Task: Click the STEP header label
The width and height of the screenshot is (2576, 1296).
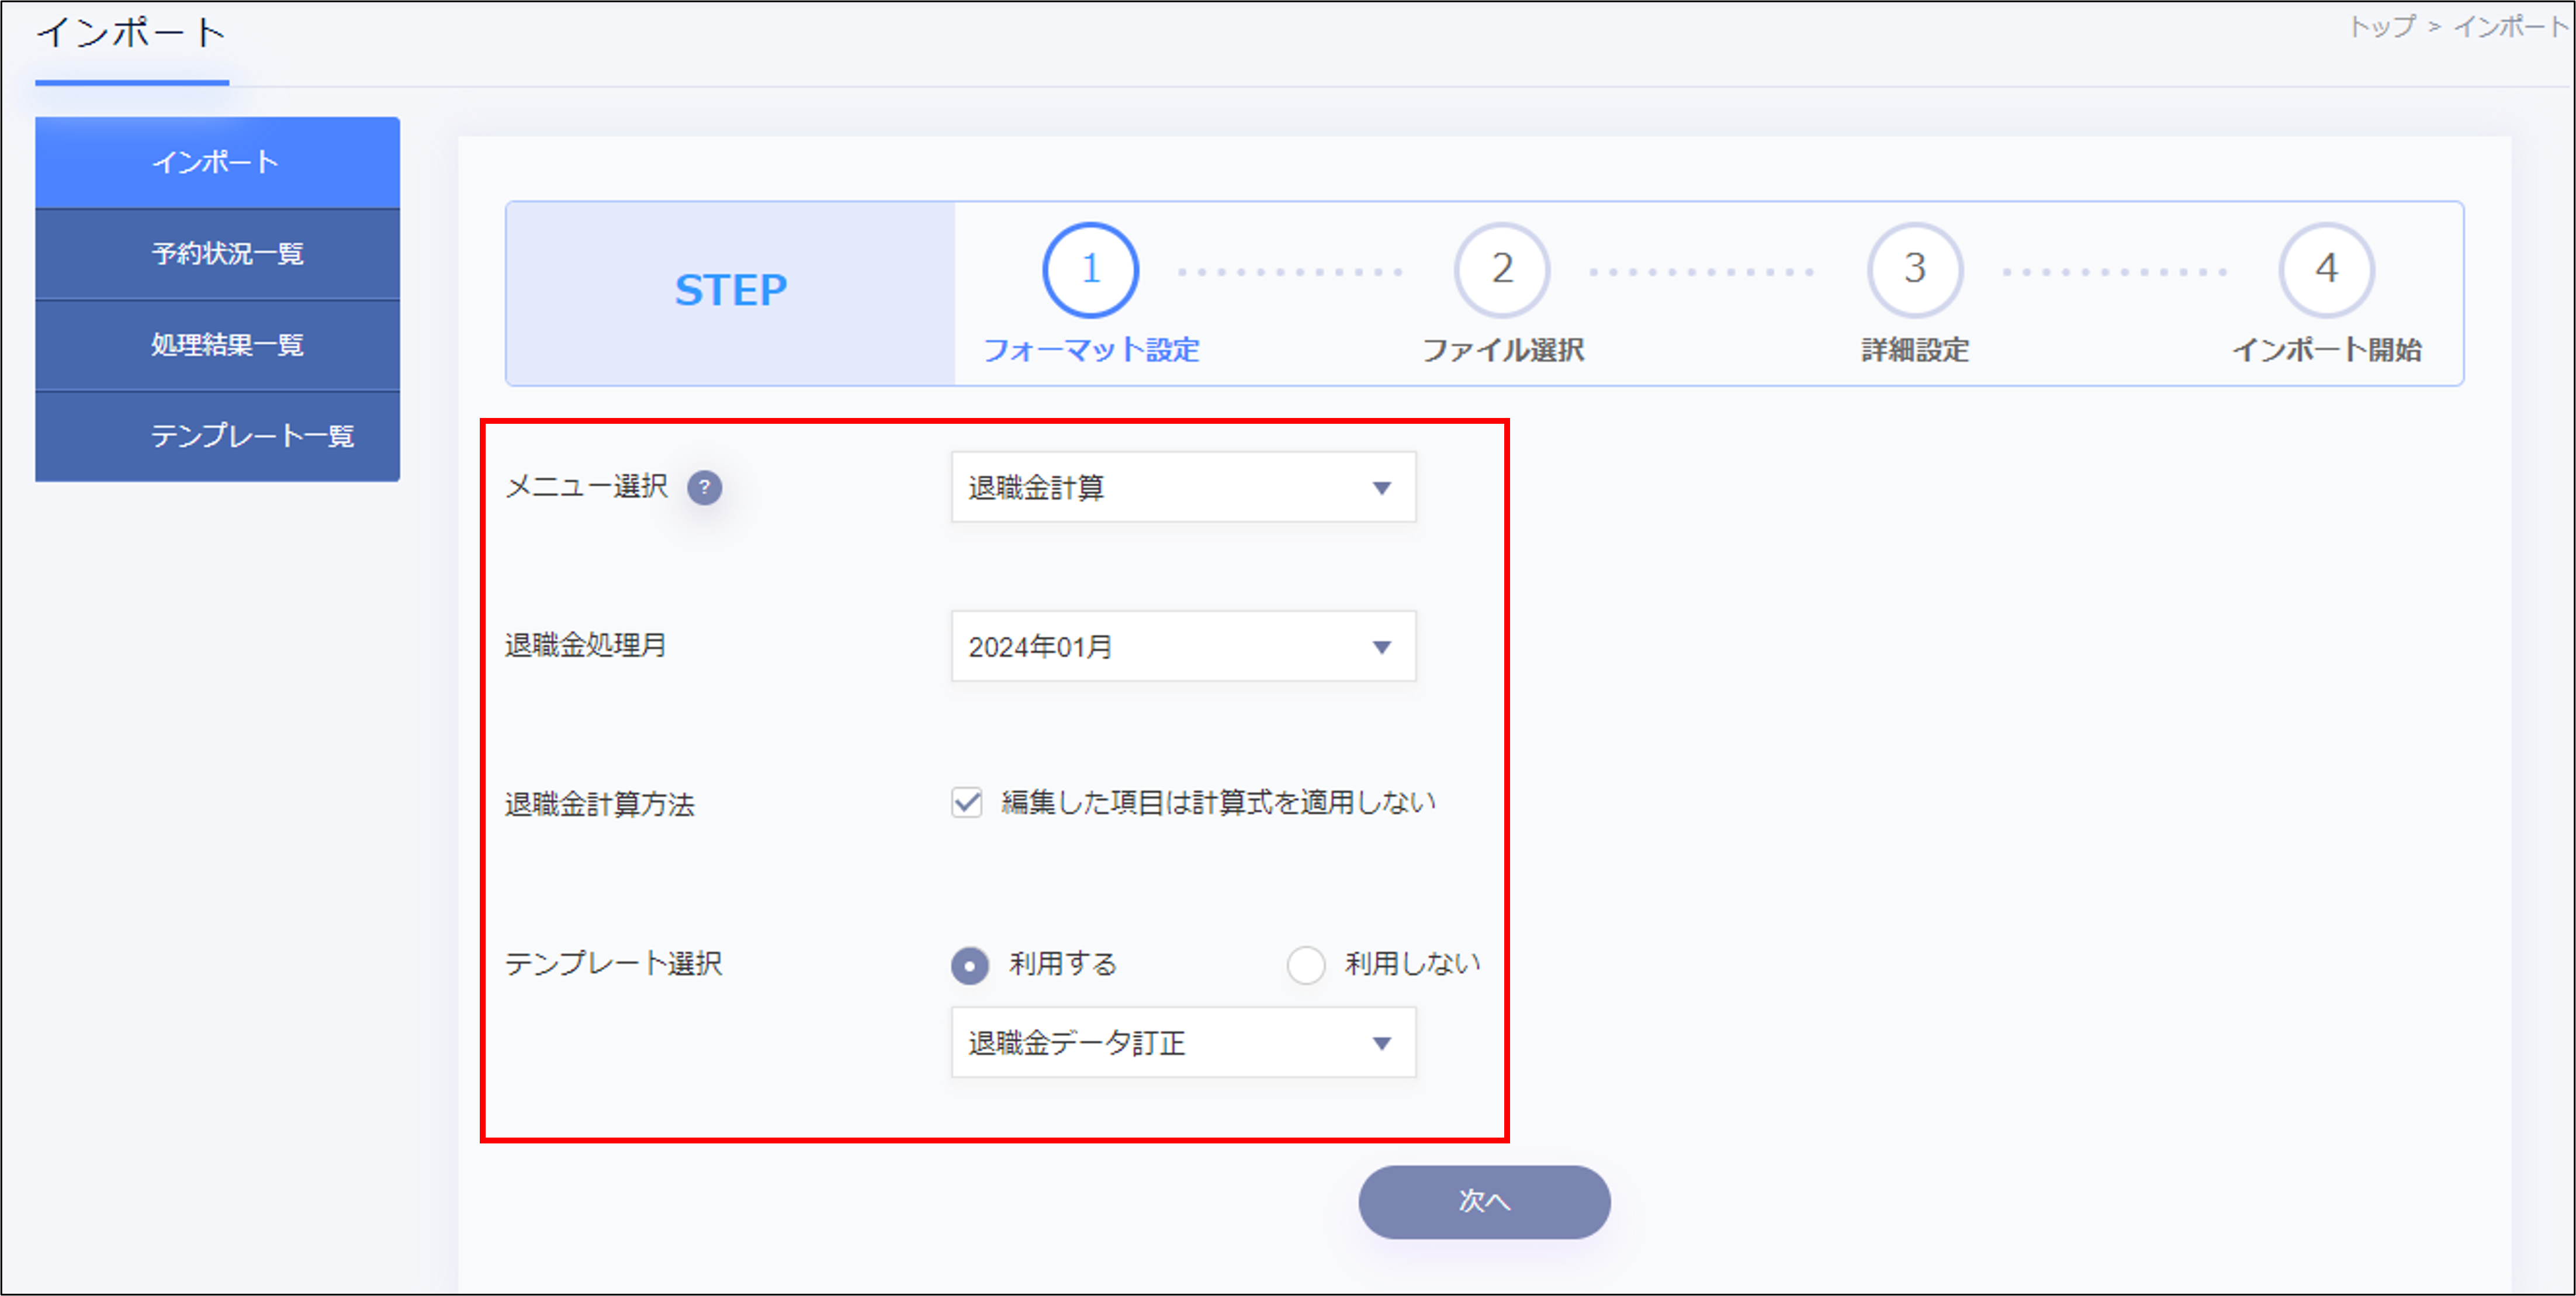Action: (730, 291)
